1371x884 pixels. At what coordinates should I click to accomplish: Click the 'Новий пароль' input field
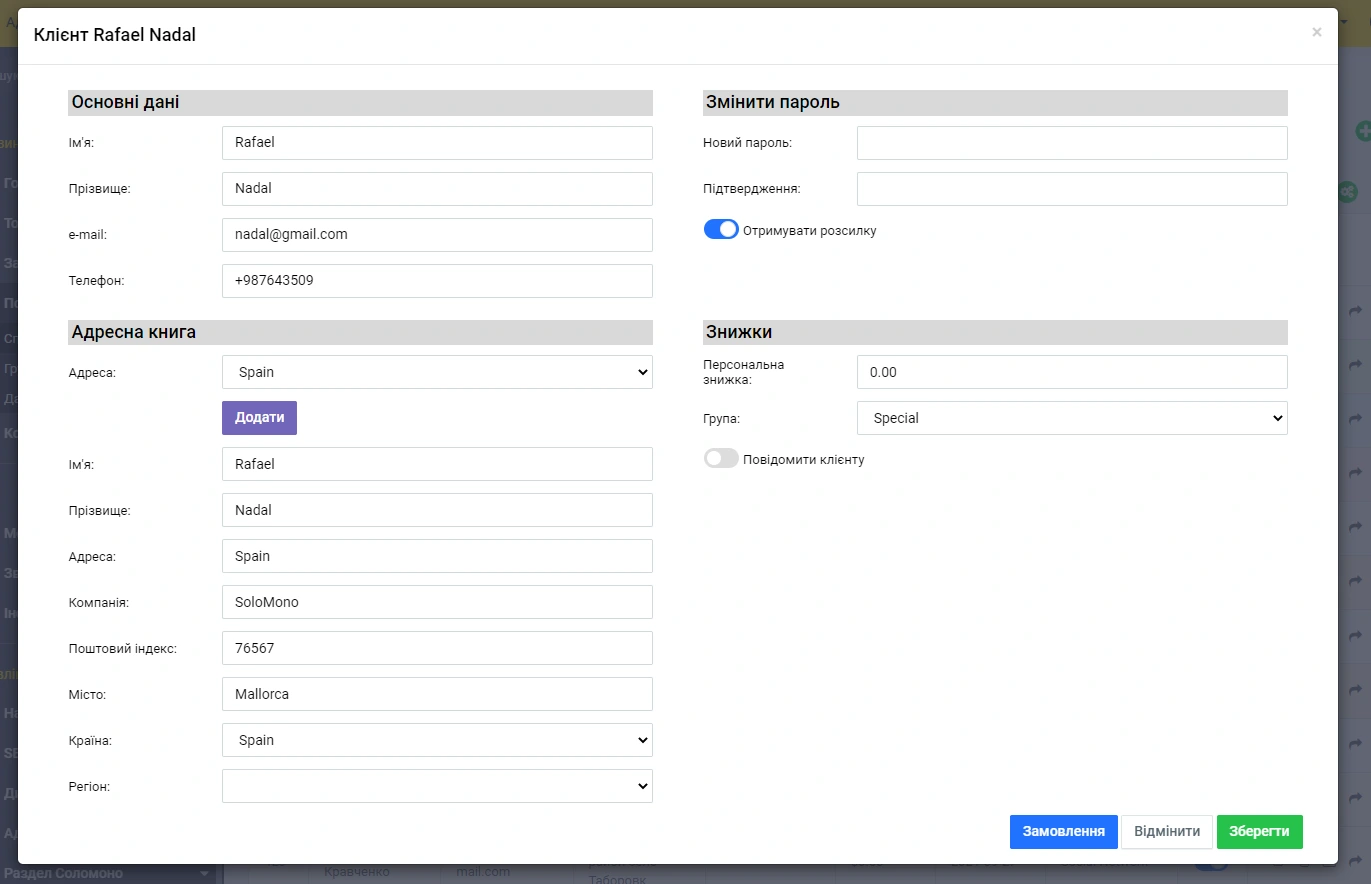point(1072,143)
